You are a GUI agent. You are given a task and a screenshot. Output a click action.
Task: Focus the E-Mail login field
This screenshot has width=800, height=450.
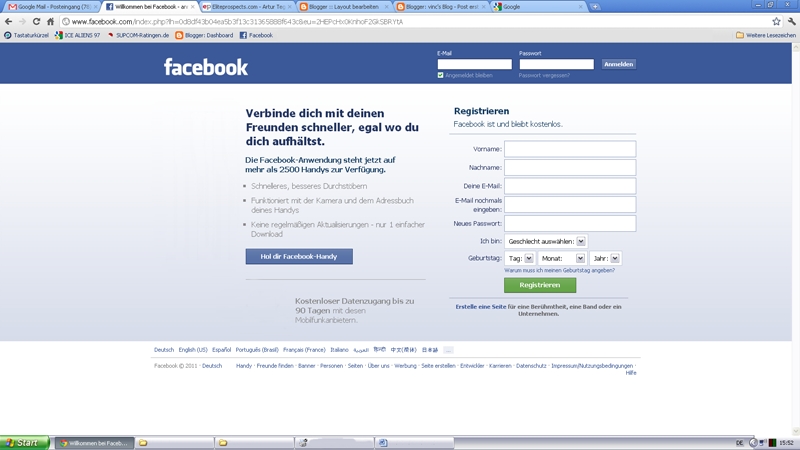(x=474, y=64)
